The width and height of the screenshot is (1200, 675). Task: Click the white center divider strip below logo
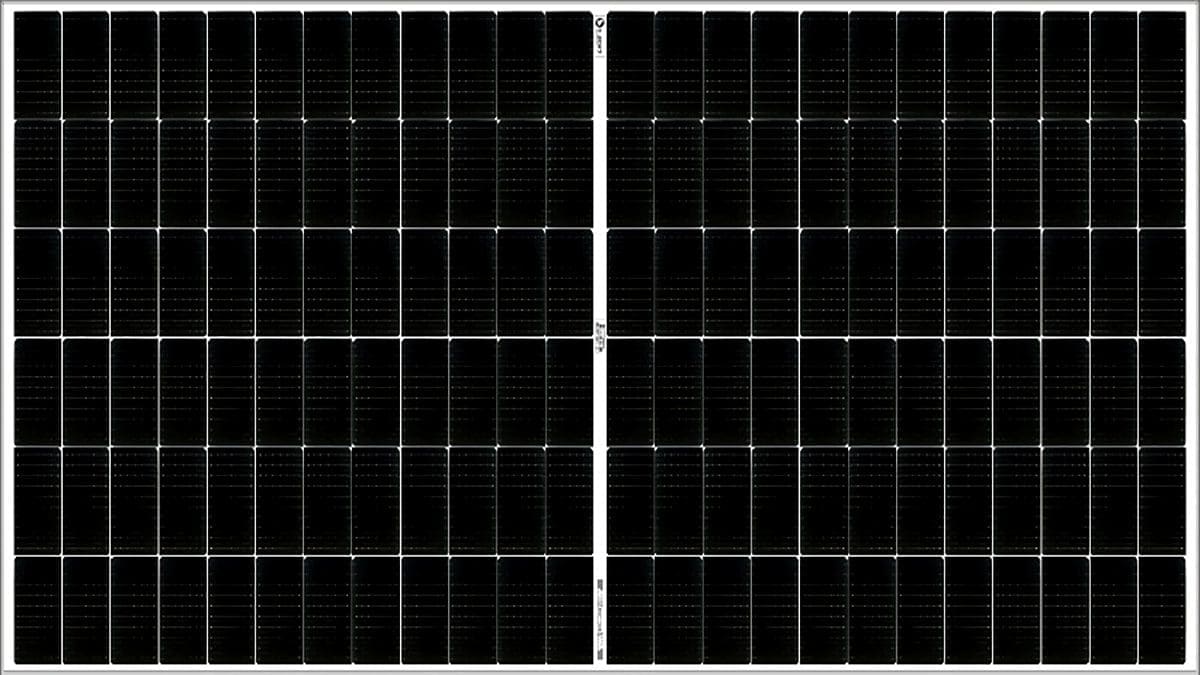click(600, 180)
